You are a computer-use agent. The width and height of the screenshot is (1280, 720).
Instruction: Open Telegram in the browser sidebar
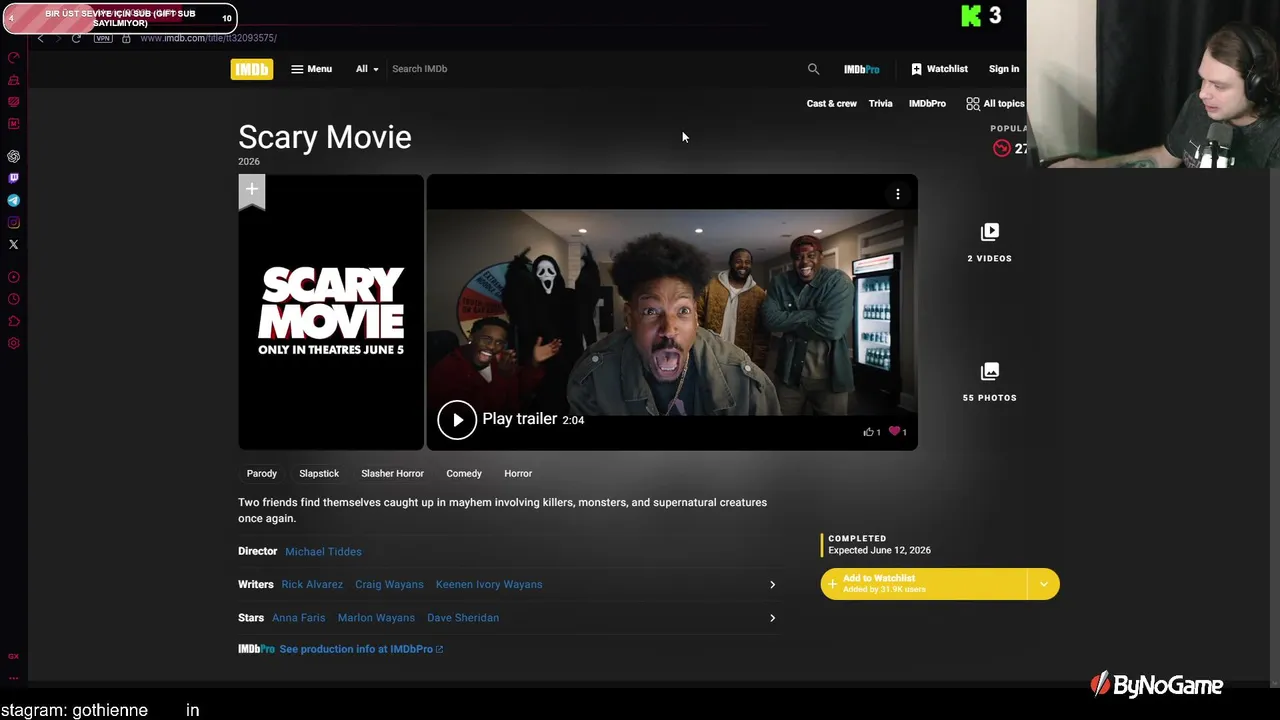point(14,200)
